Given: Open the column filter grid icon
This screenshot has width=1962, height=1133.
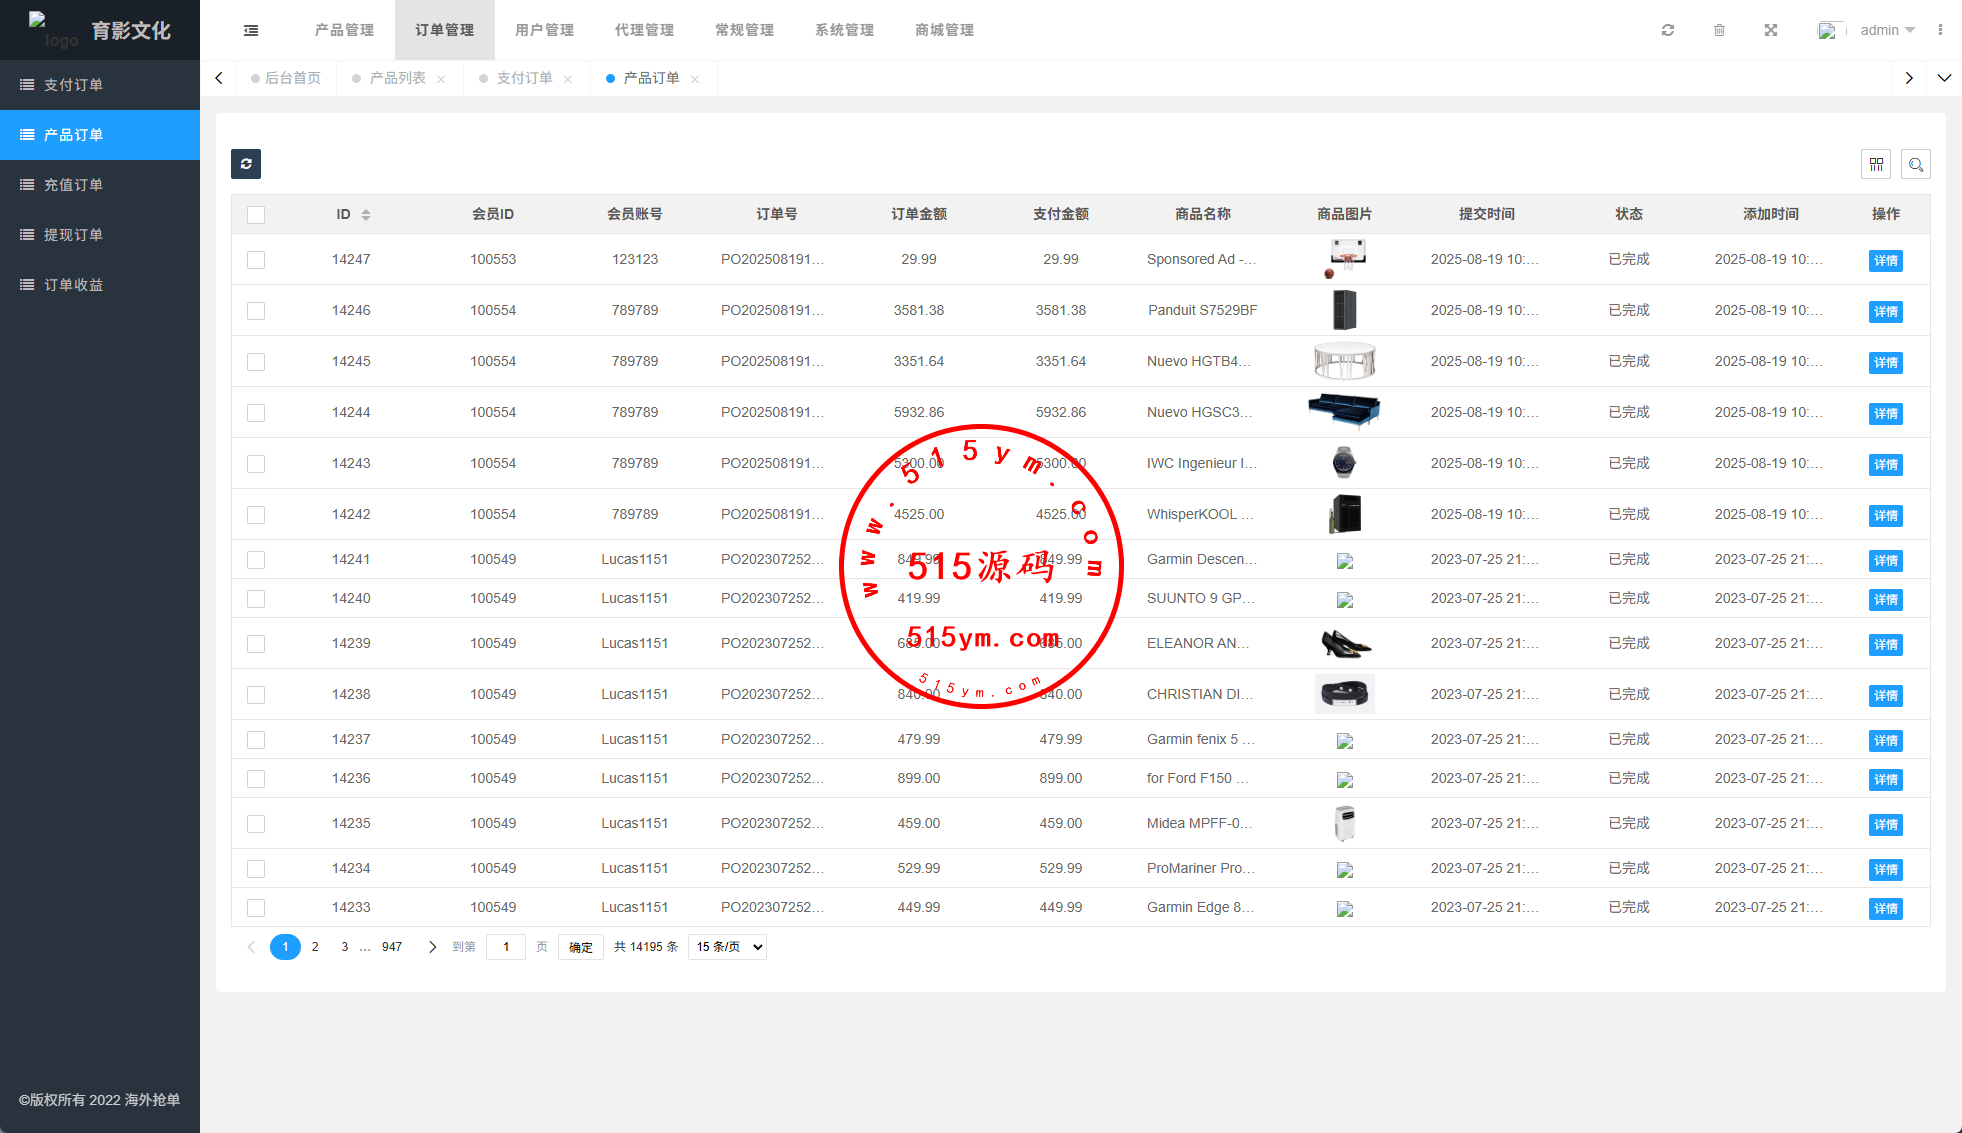Looking at the screenshot, I should pos(1876,164).
